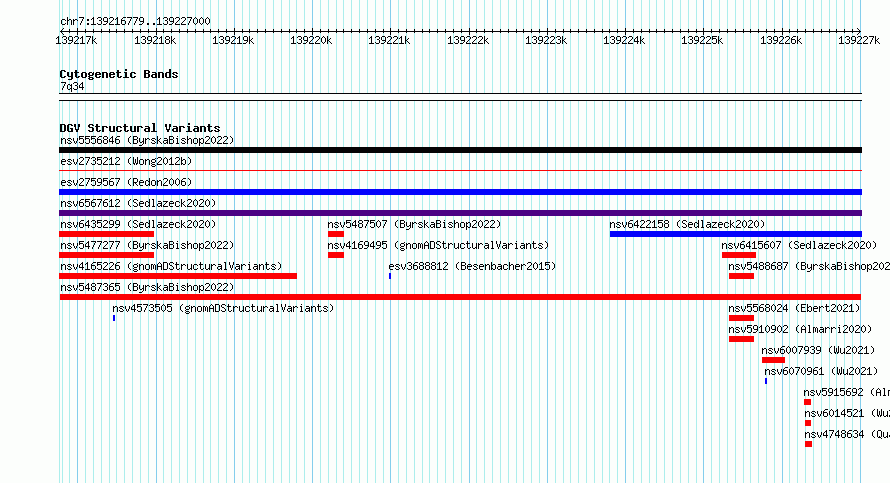Click the 139224k ruler position
The height and width of the screenshot is (483, 890).
[624, 40]
